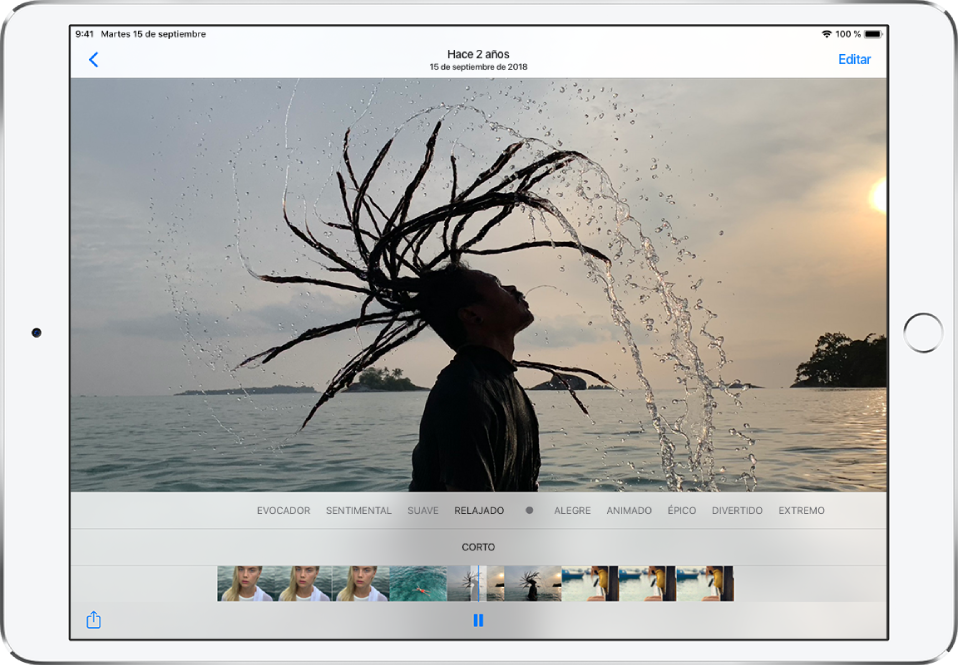958x665 pixels.
Task: Pause the memory movie playback
Action: tap(478, 621)
